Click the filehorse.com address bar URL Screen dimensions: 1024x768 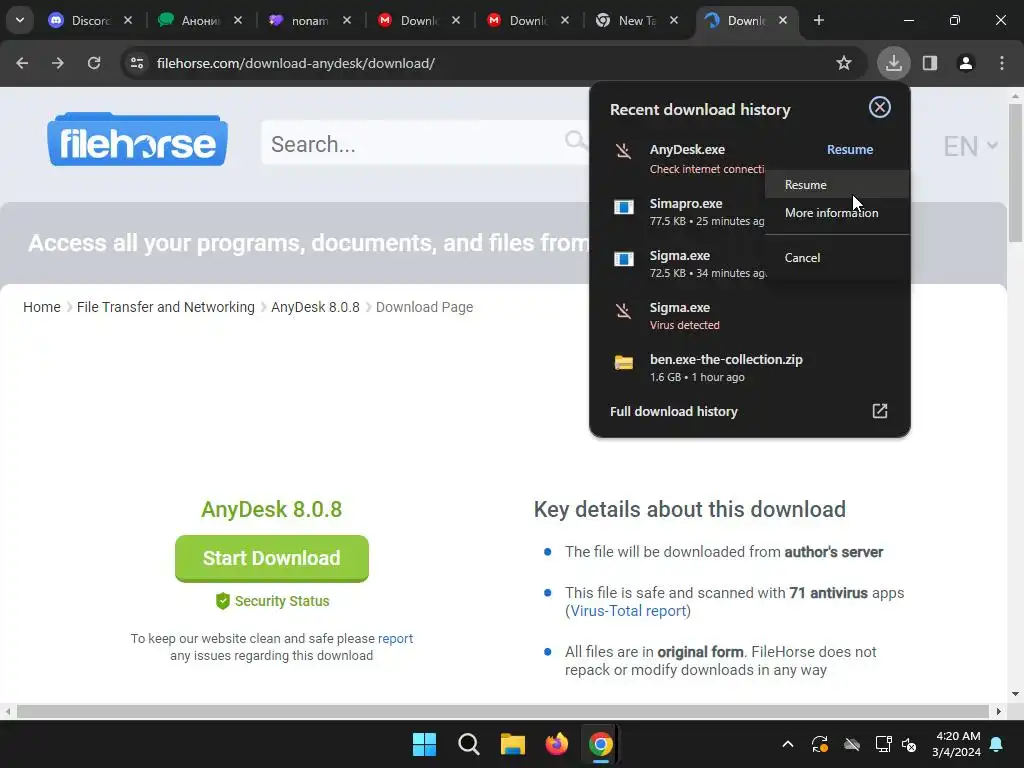(x=296, y=63)
